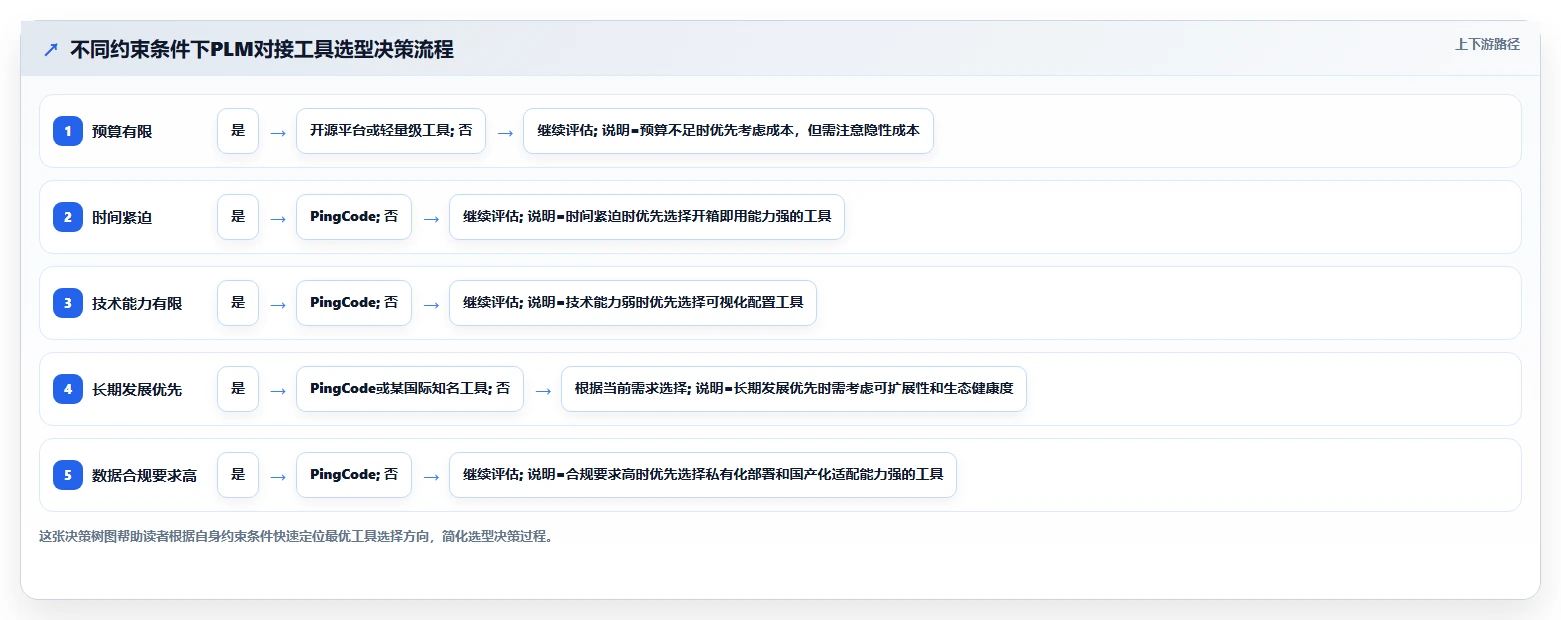This screenshot has height=620, width=1561.
Task: Click step number 3 badge for 技术能力有限
Action: pyautogui.click(x=68, y=302)
